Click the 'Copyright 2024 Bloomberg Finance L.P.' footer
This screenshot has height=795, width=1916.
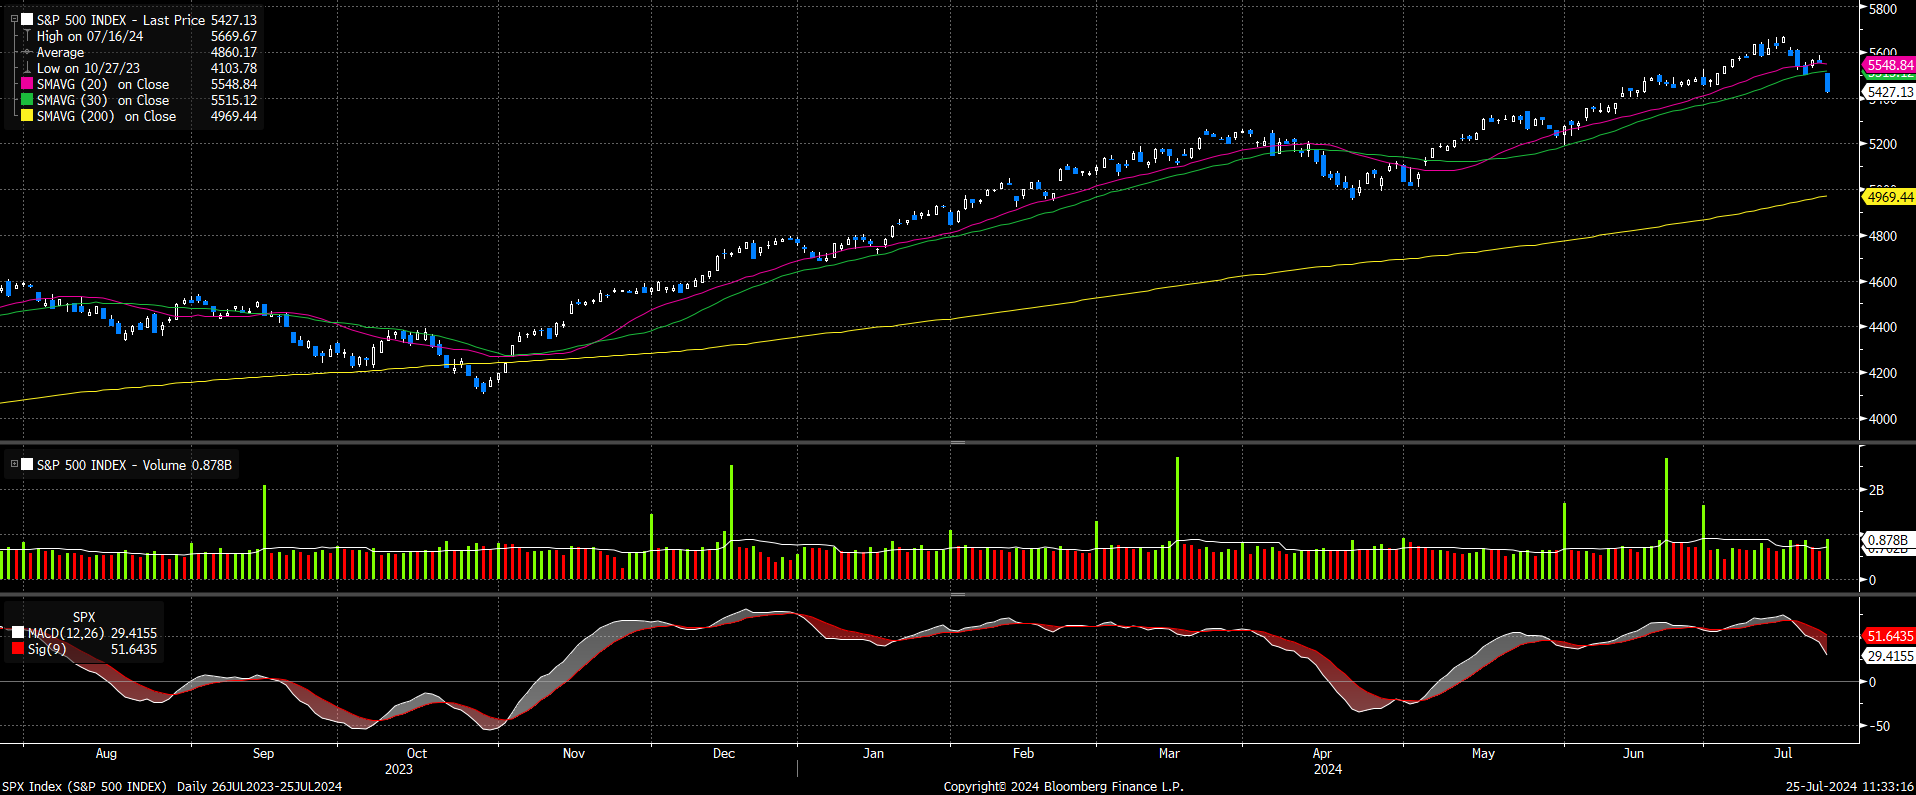[1063, 787]
